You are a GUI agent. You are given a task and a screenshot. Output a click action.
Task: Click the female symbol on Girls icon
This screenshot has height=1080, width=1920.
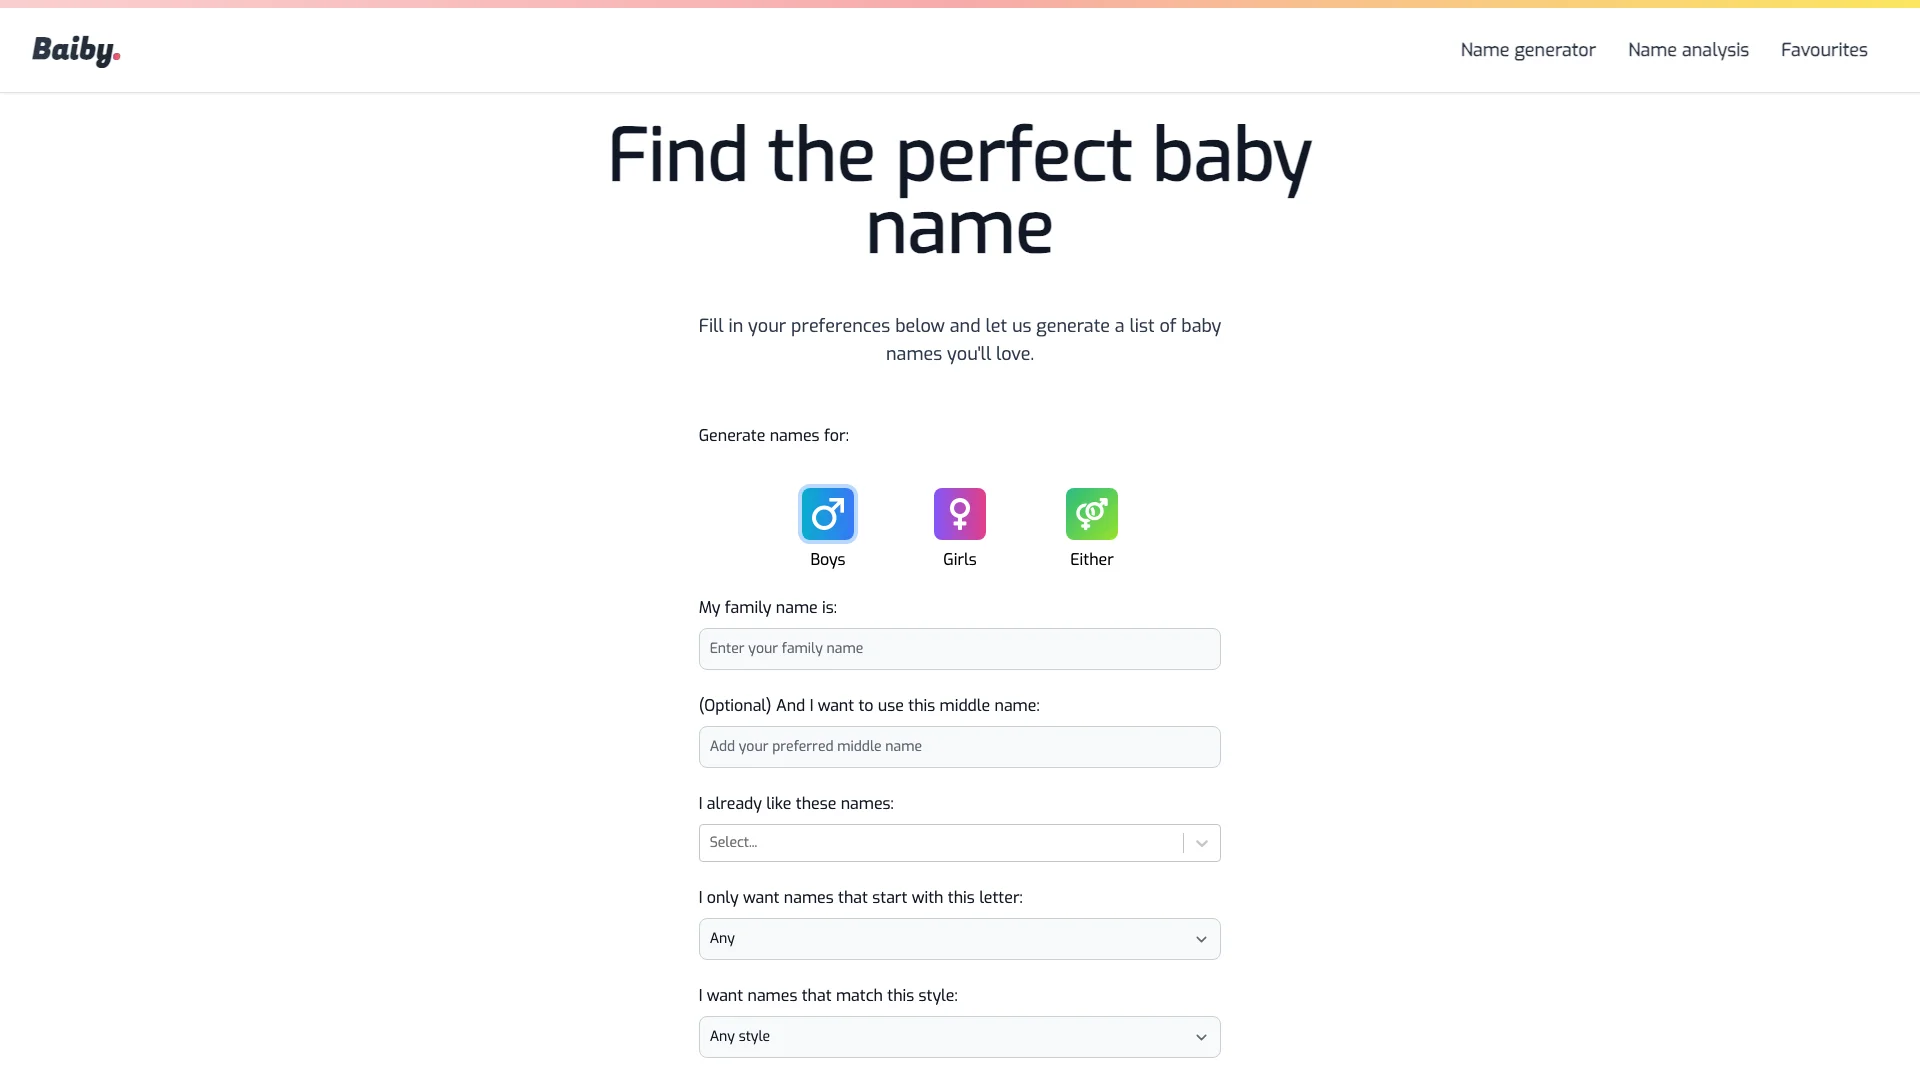pyautogui.click(x=960, y=513)
